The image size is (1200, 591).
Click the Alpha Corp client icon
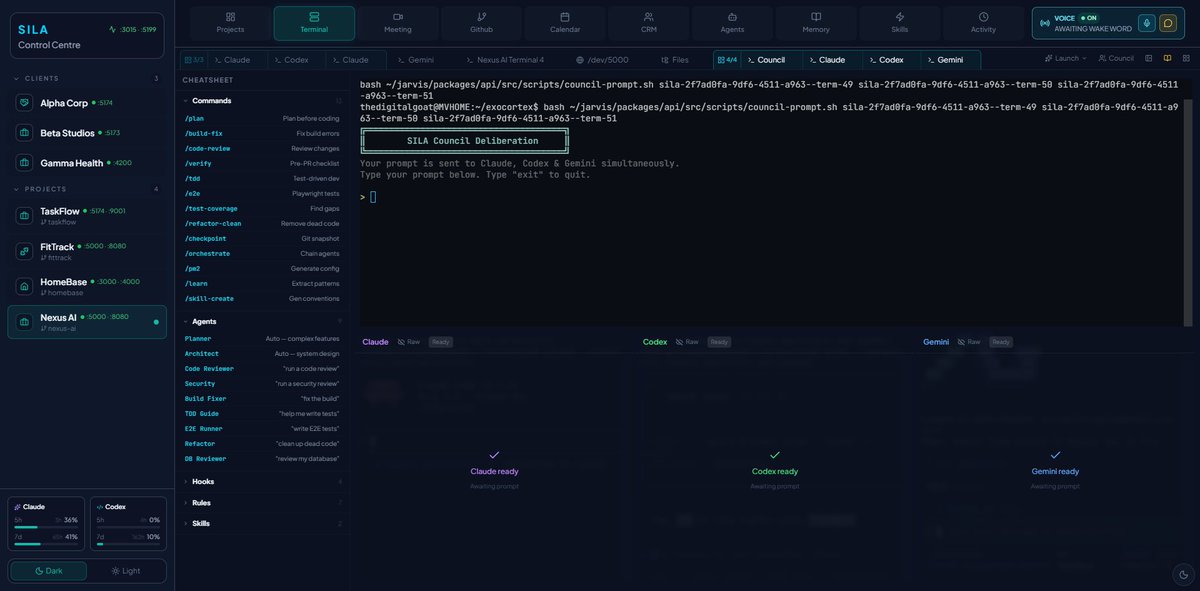point(24,102)
